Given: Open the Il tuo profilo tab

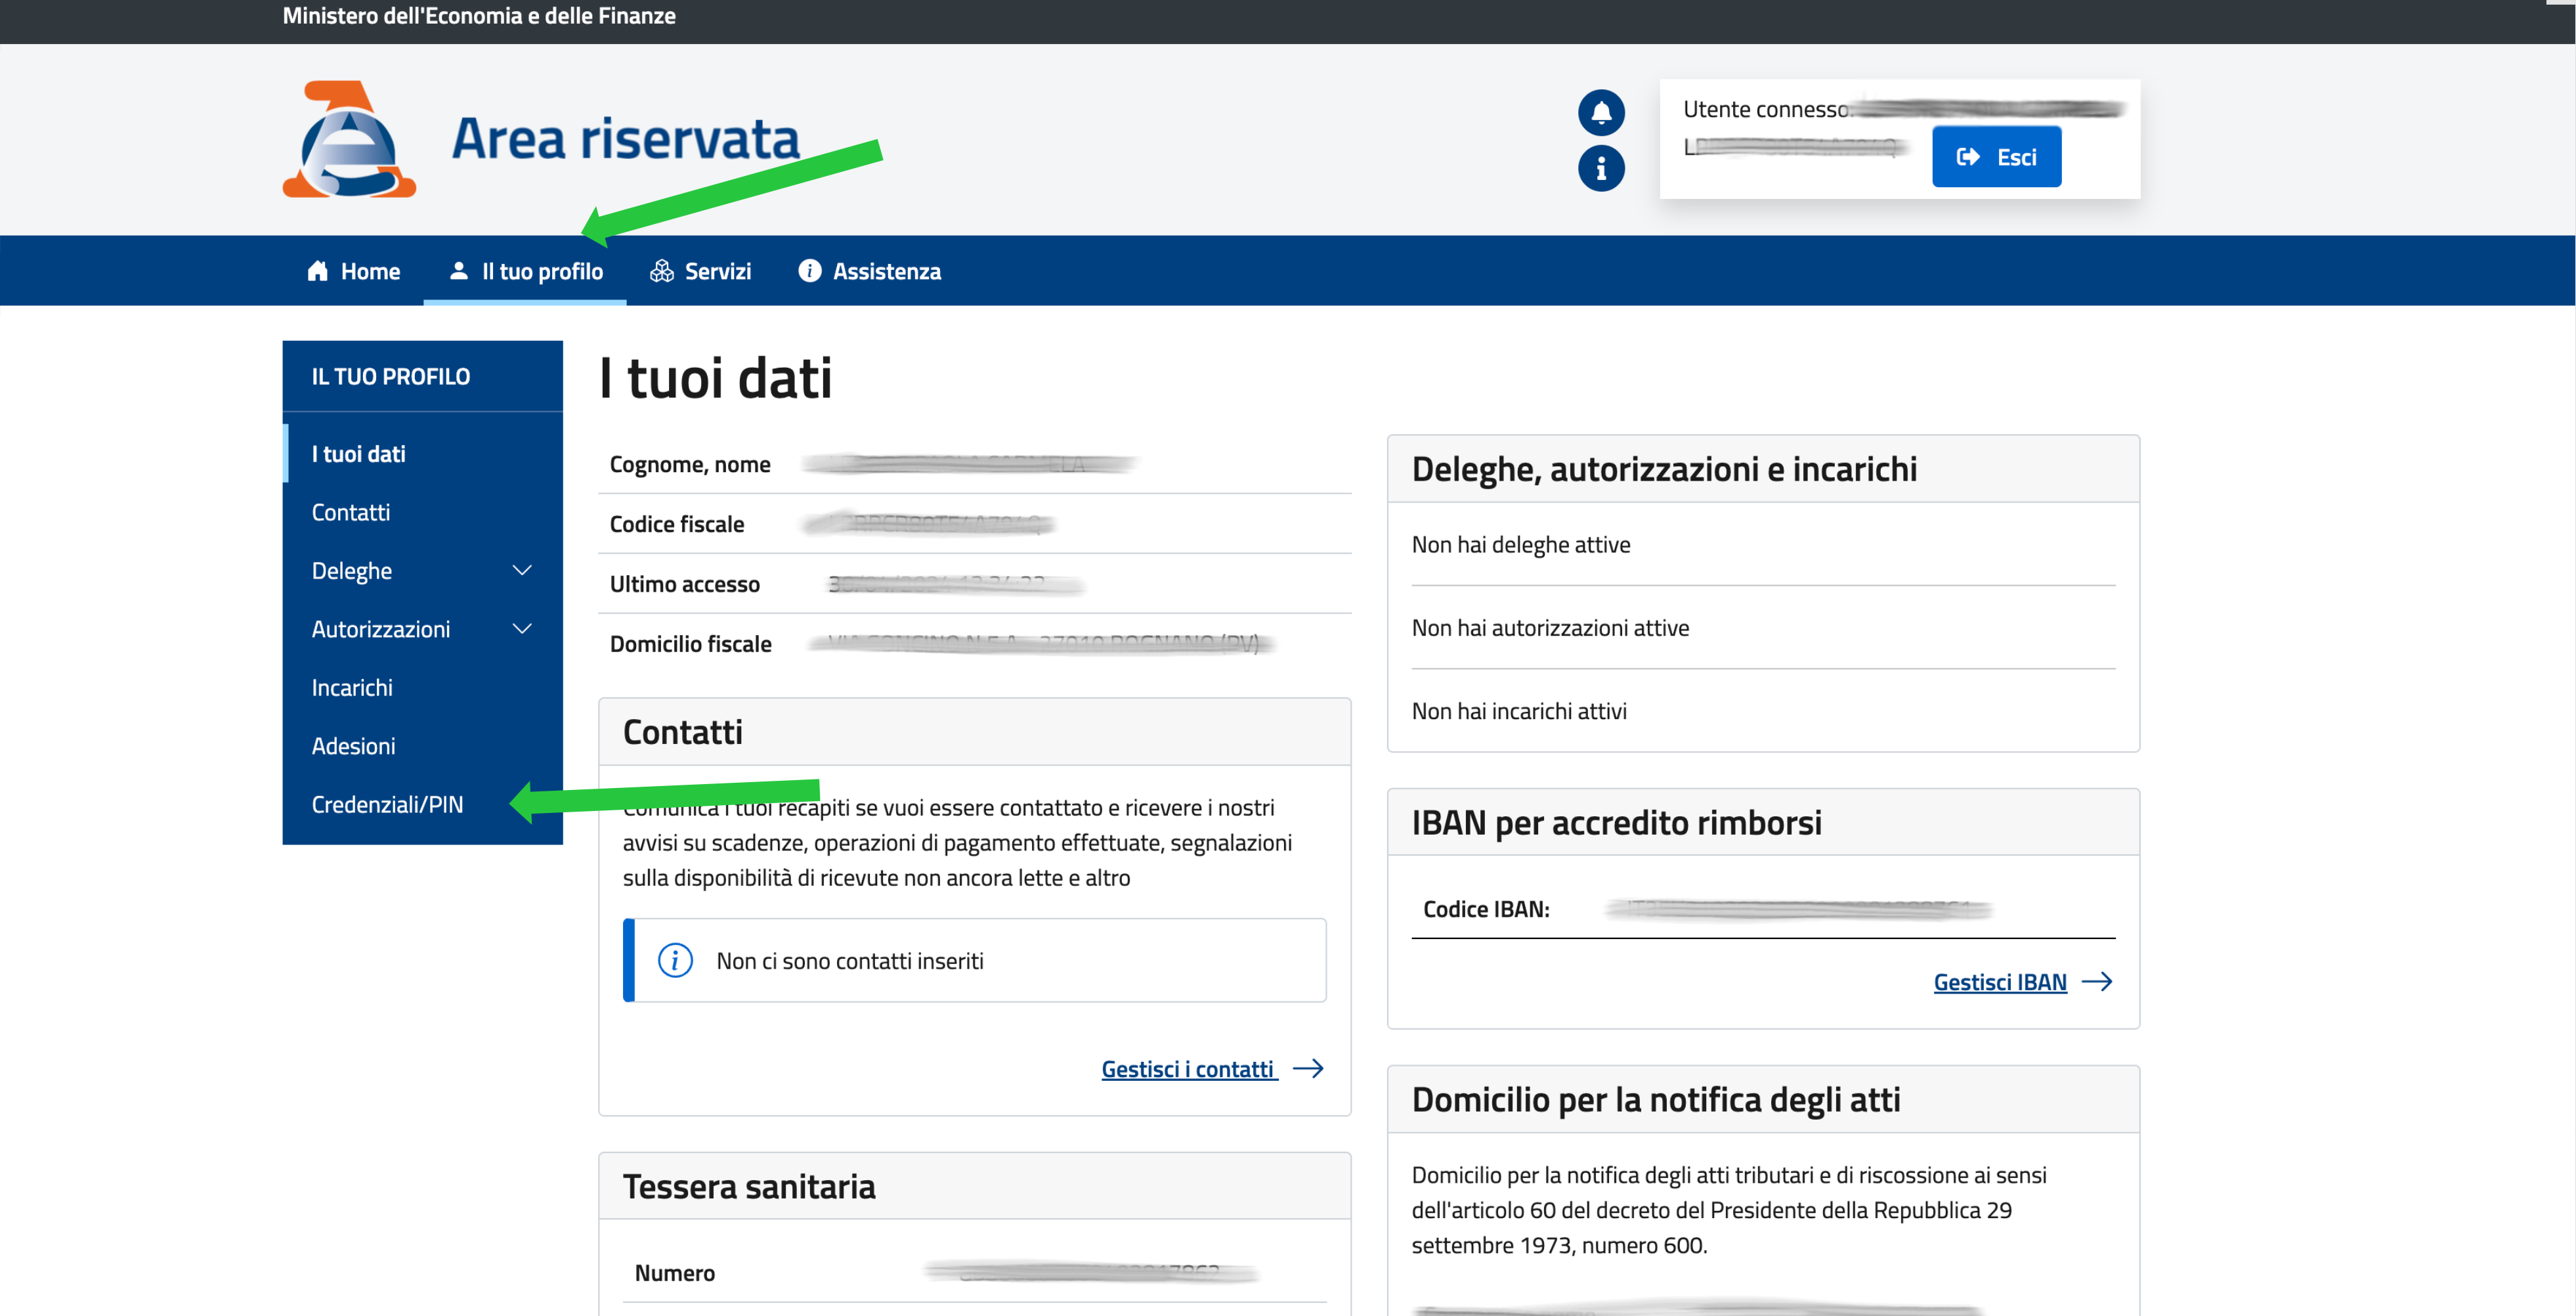Looking at the screenshot, I should (x=526, y=271).
